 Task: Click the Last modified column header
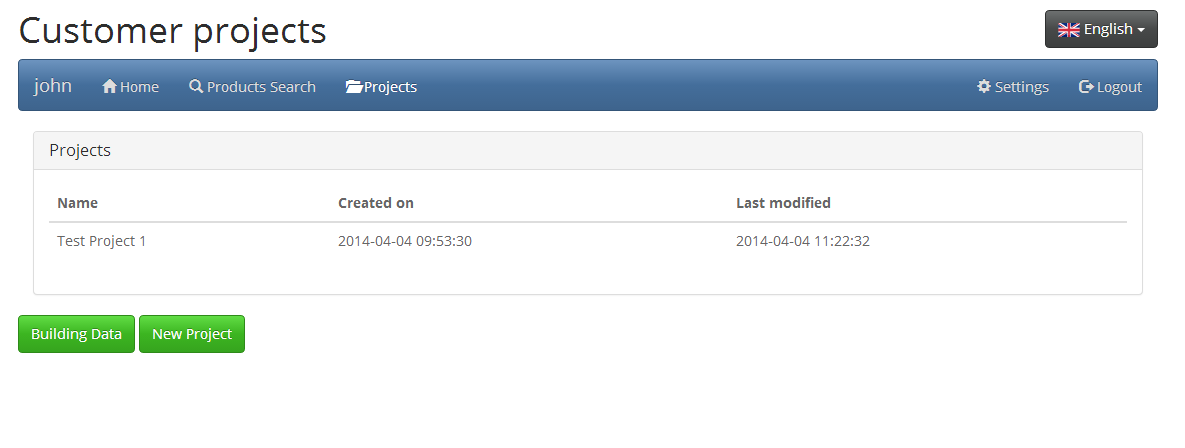point(784,202)
